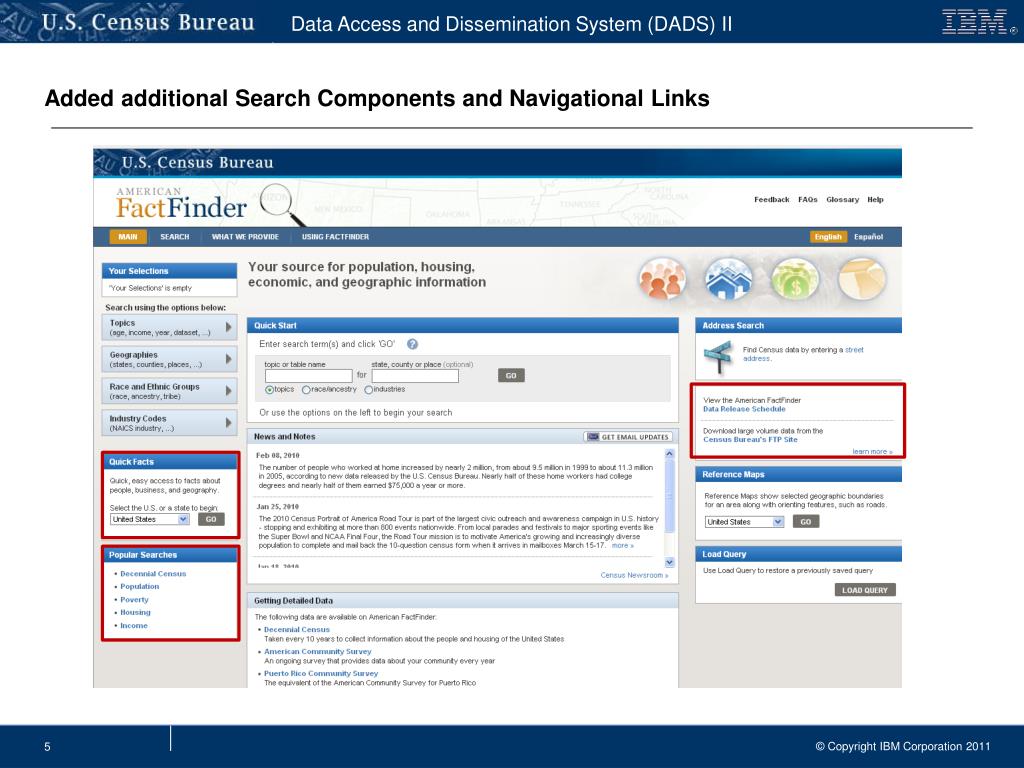Open the Data Release Schedule link
The image size is (1024, 768).
(744, 409)
